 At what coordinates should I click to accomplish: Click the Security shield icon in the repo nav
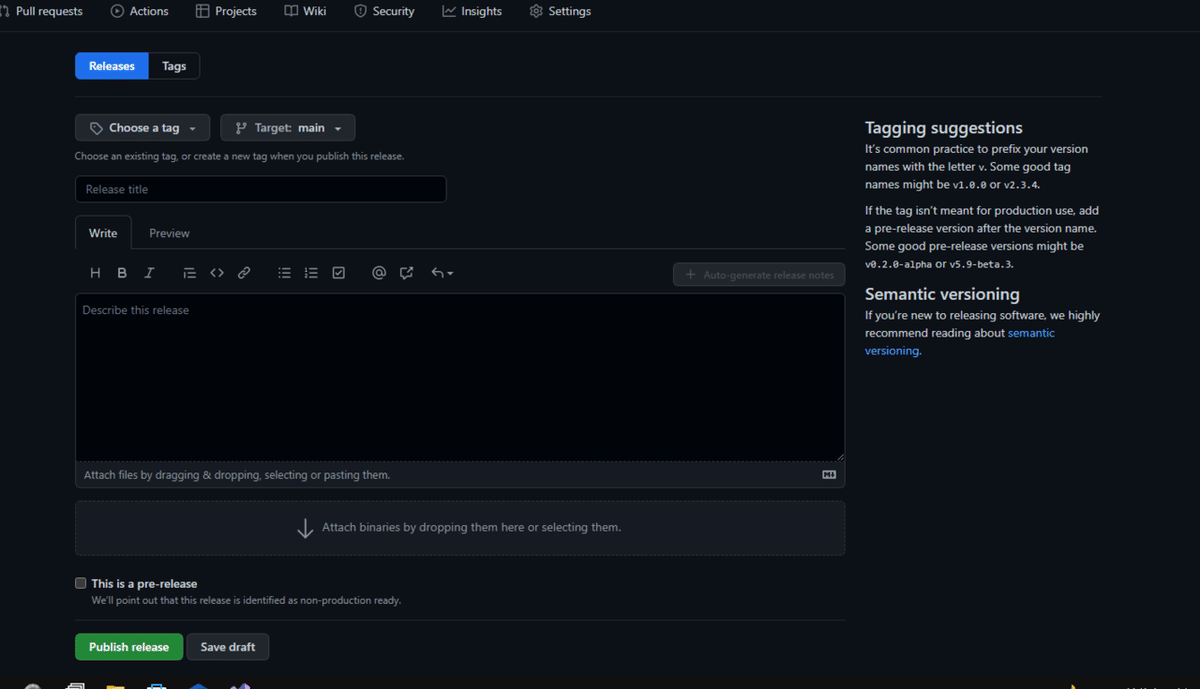pyautogui.click(x=360, y=11)
